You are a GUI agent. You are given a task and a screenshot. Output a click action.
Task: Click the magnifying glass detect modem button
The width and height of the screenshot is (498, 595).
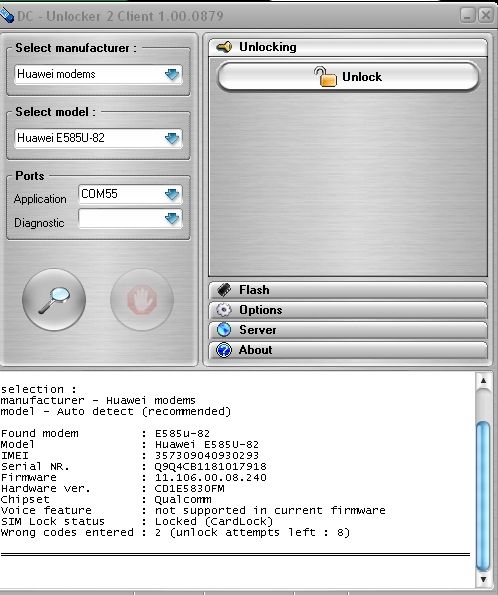coord(54,300)
